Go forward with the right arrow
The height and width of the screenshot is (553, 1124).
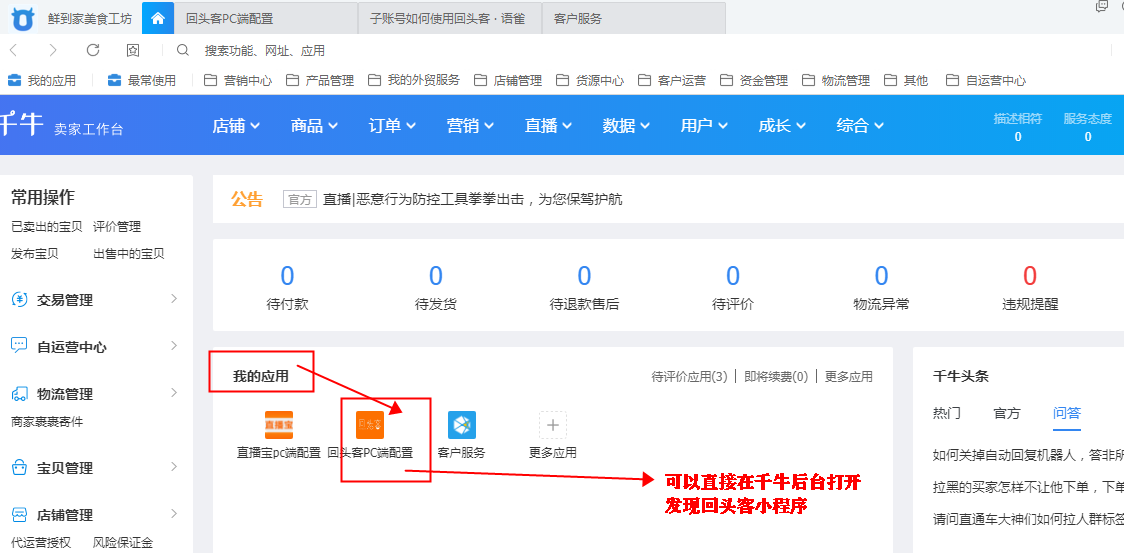(x=53, y=50)
